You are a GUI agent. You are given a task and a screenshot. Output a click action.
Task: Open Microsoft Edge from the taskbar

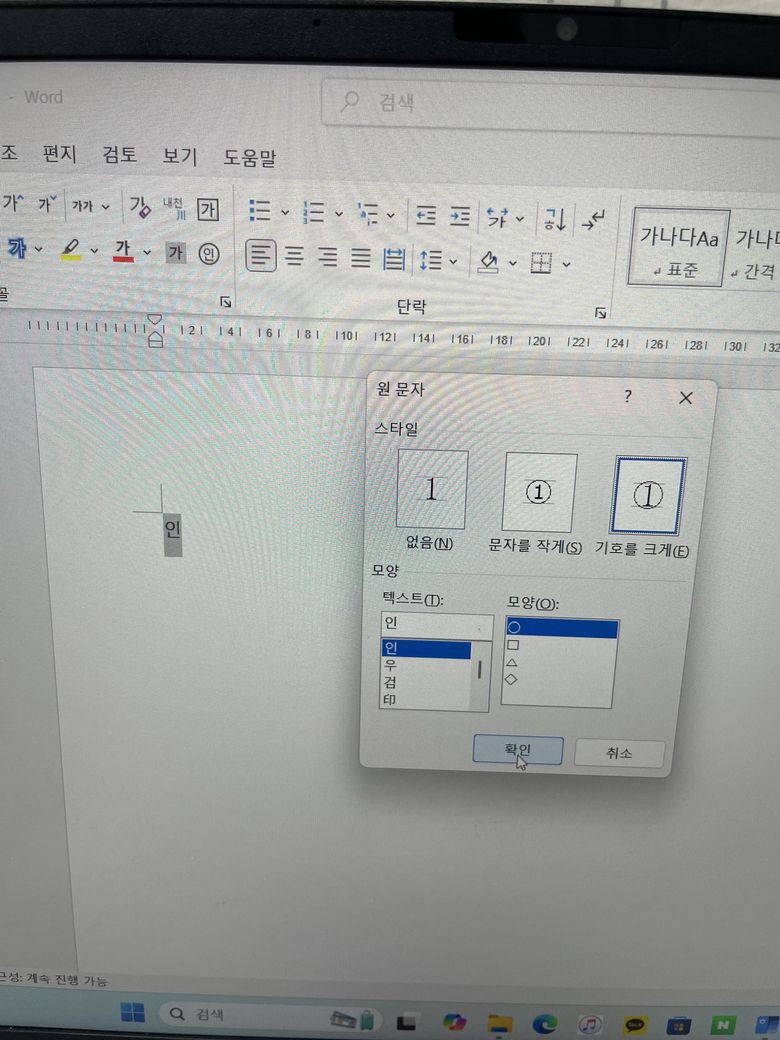click(x=544, y=1023)
